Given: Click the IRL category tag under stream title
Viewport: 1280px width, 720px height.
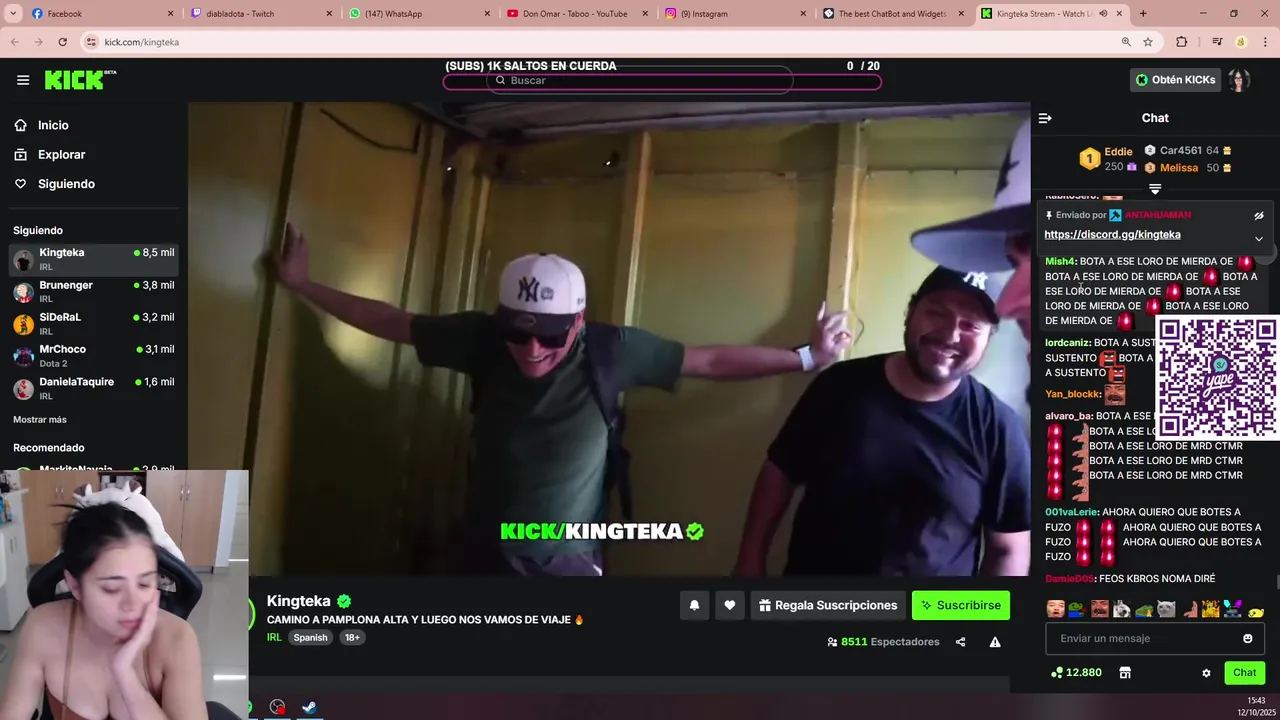Looking at the screenshot, I should click(x=274, y=638).
